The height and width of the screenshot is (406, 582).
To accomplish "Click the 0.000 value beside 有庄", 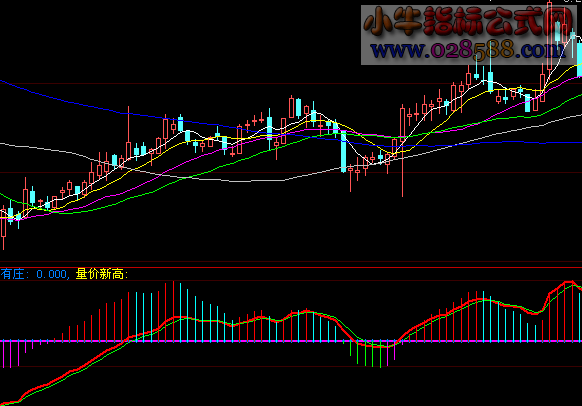I will point(51,274).
